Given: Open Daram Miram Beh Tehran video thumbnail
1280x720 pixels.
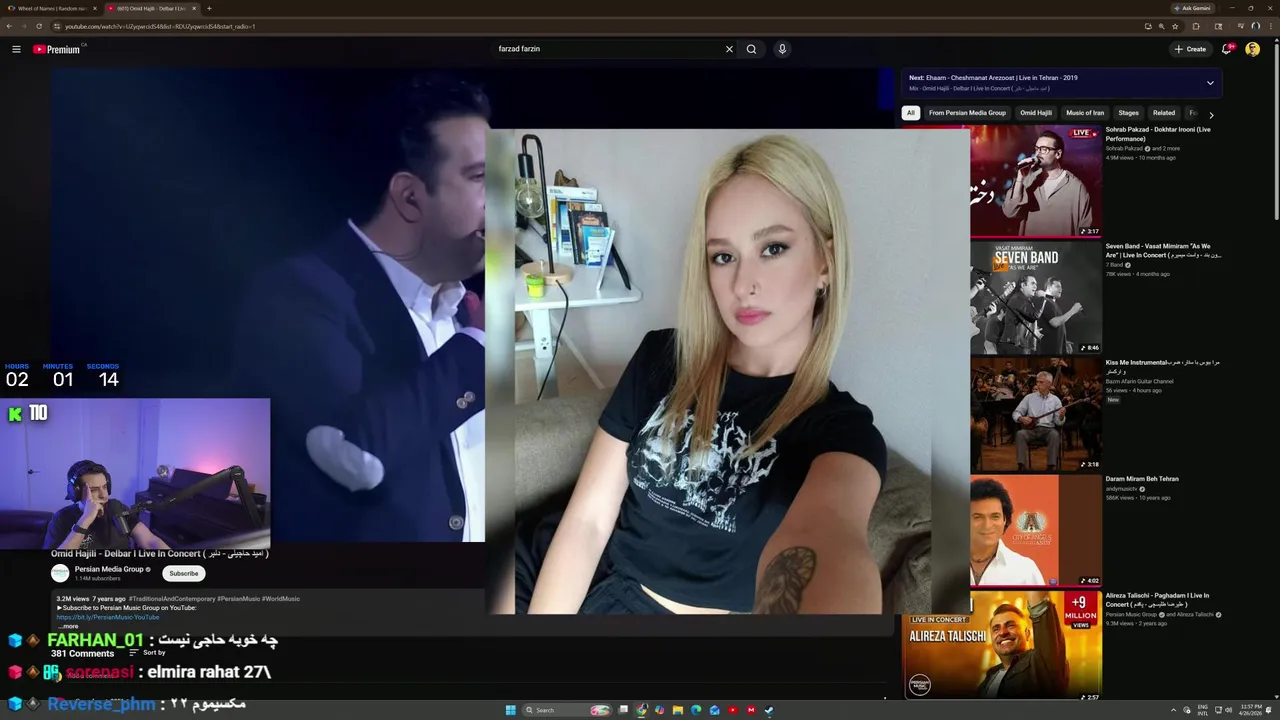Looking at the screenshot, I should [x=1036, y=530].
